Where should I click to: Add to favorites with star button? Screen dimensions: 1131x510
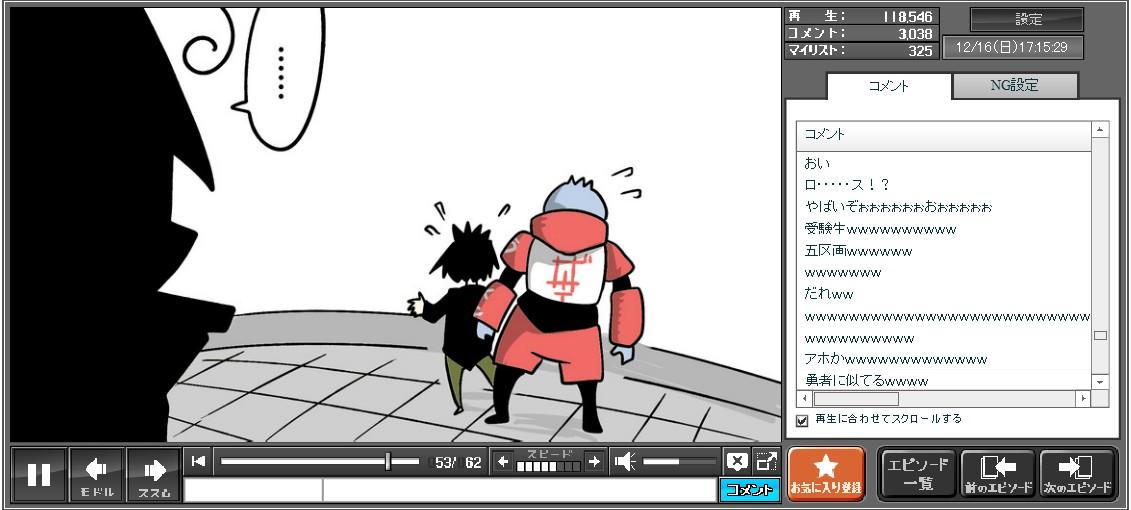pyautogui.click(x=826, y=474)
